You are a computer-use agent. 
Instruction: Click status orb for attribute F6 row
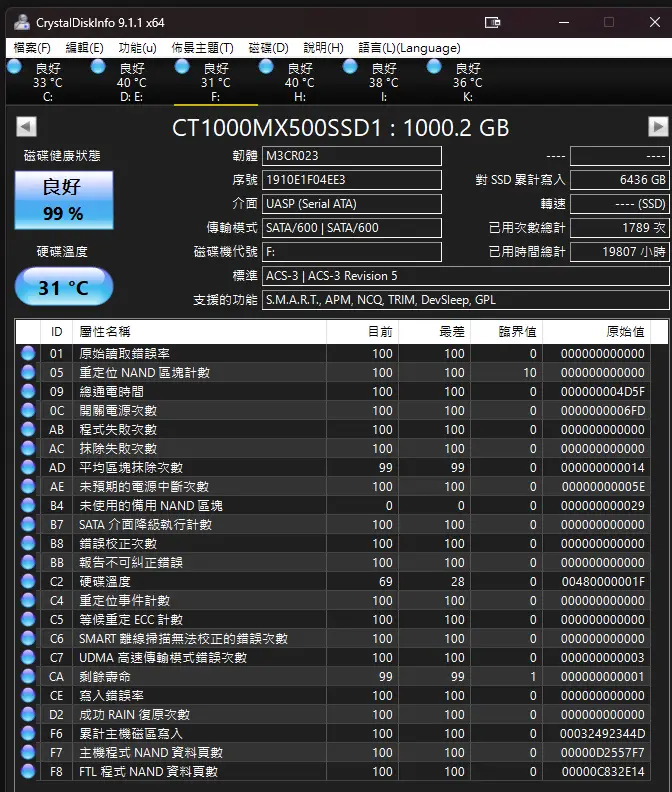tap(28, 733)
